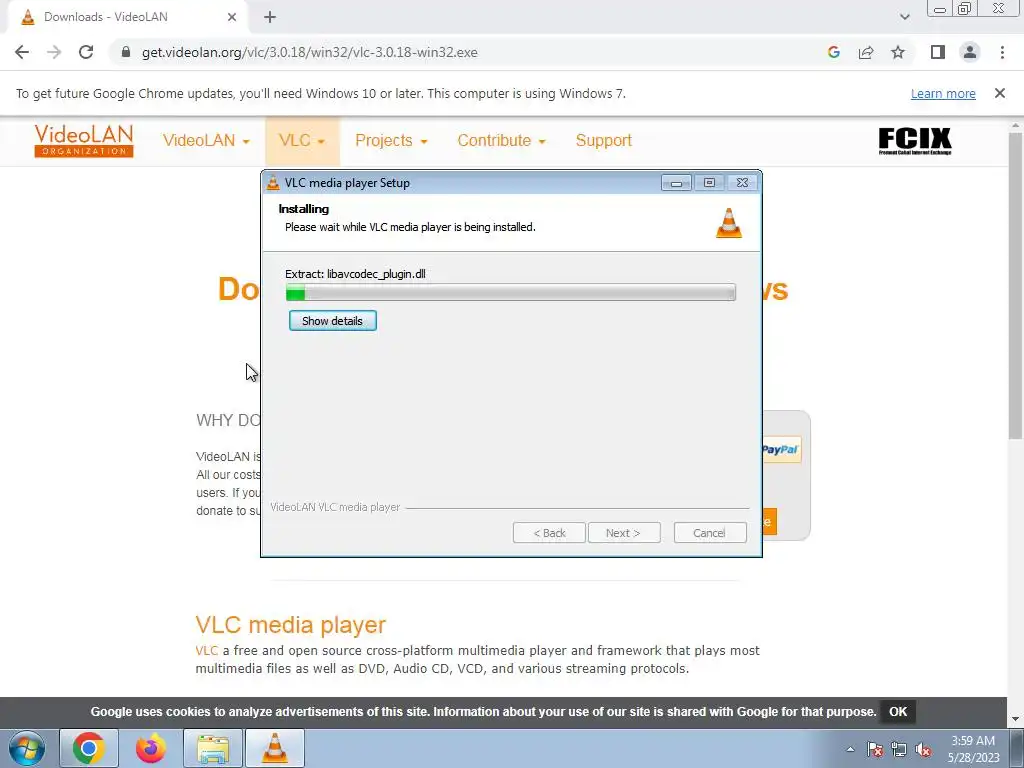Viewport: 1024px width, 768px height.
Task: Open a new browser tab
Action: coord(270,18)
